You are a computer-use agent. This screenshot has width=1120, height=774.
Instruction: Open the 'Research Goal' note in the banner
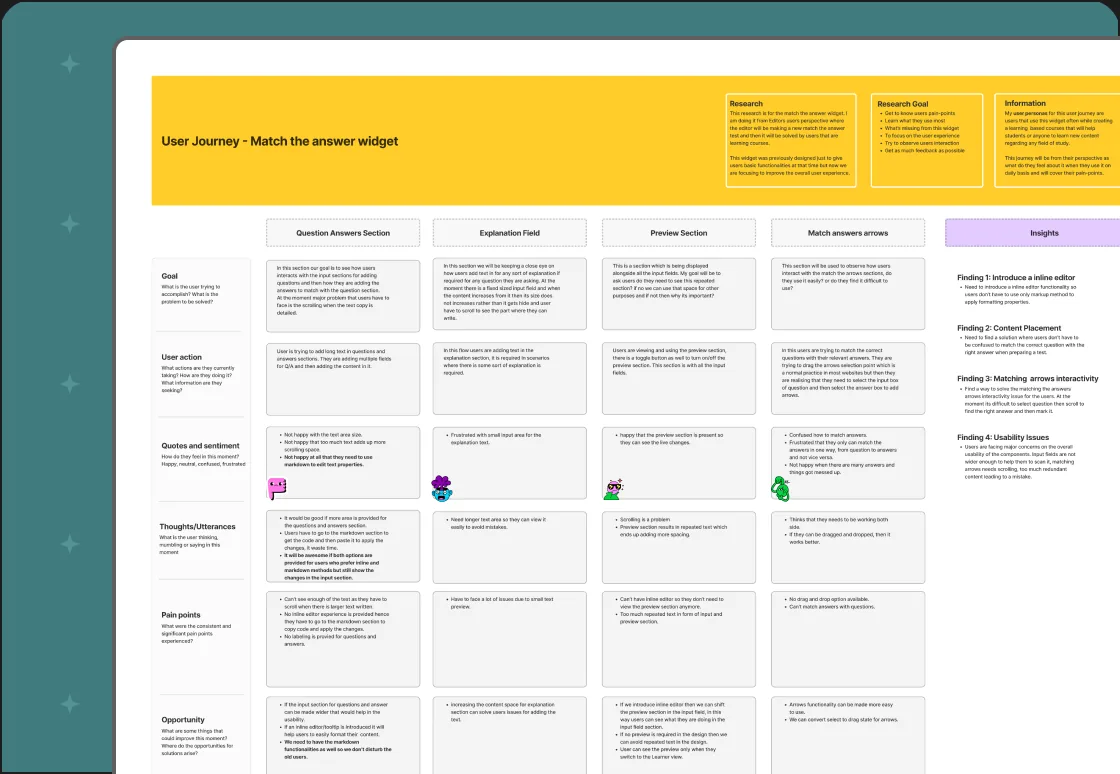926,140
